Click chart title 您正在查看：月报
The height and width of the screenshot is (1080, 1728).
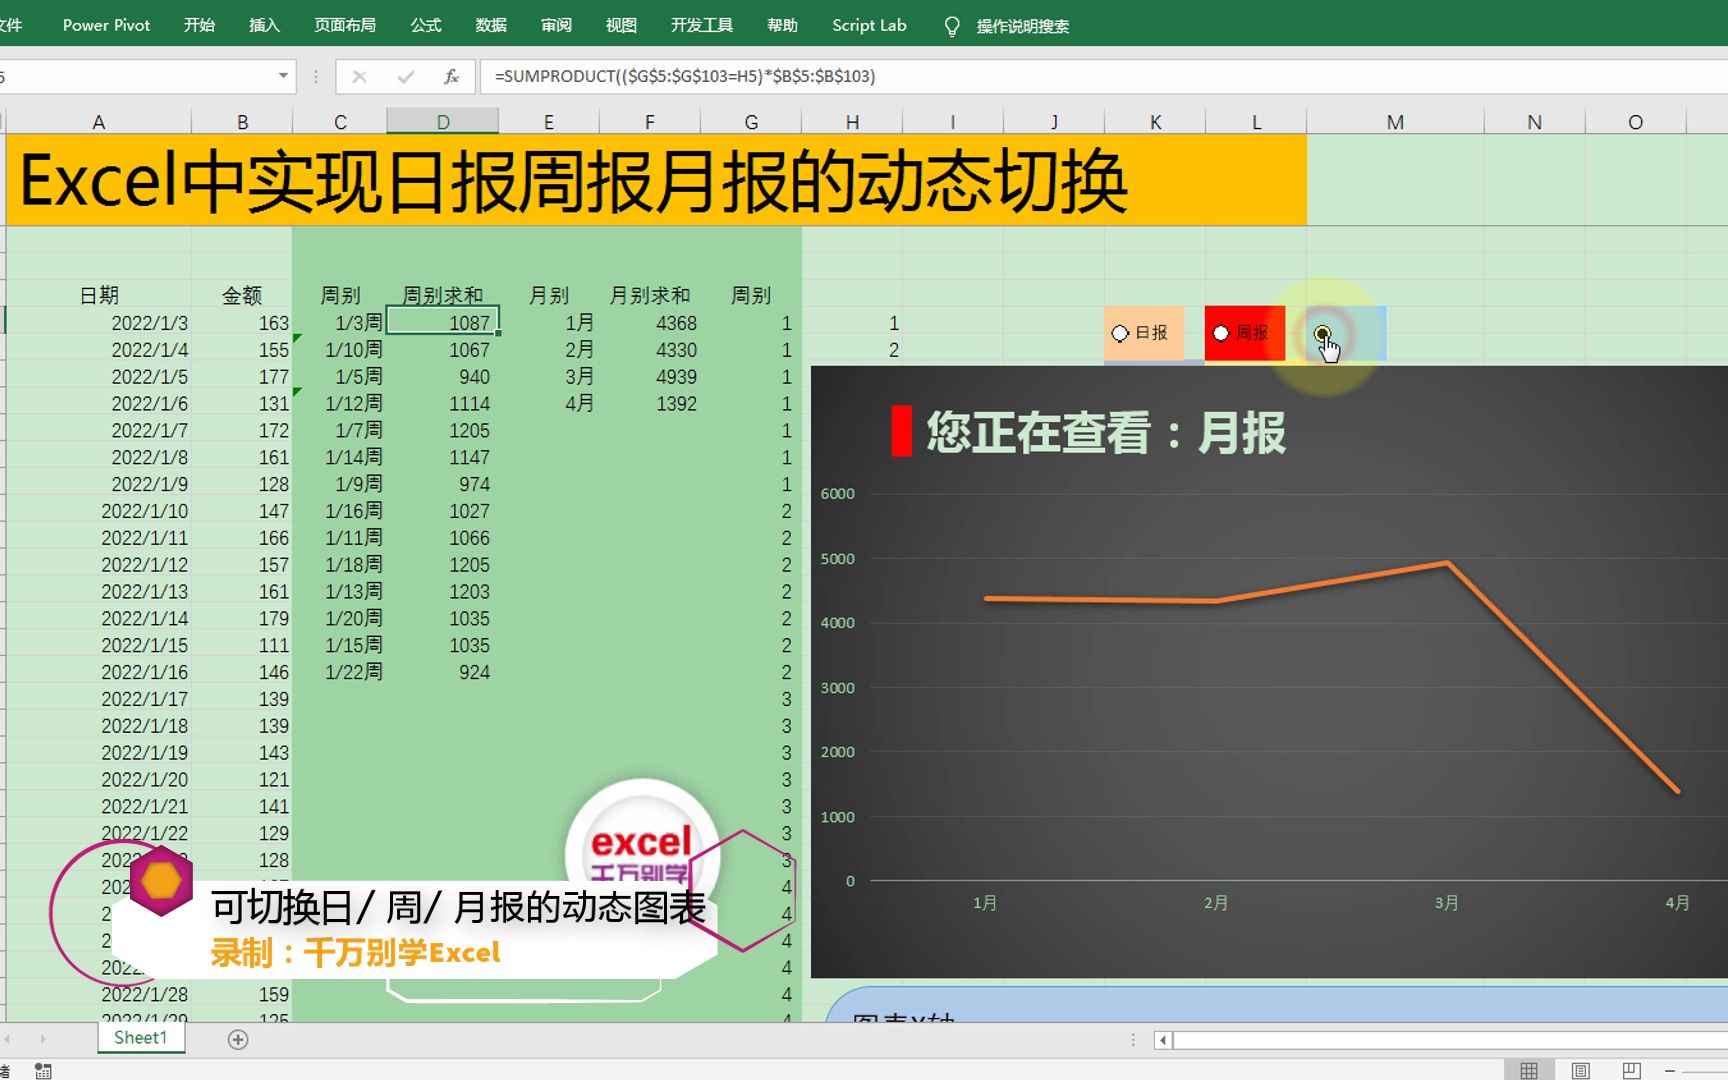(1106, 432)
